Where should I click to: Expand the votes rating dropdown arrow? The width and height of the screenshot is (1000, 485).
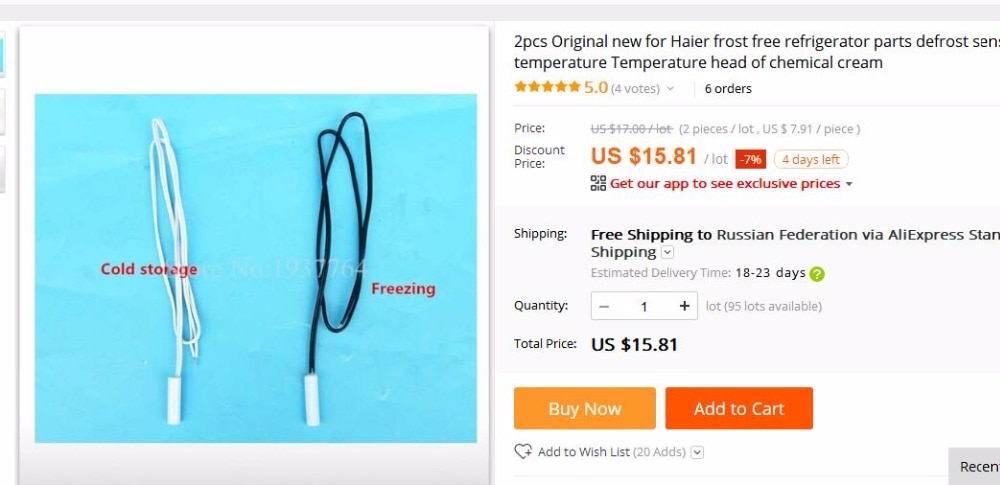click(x=670, y=89)
